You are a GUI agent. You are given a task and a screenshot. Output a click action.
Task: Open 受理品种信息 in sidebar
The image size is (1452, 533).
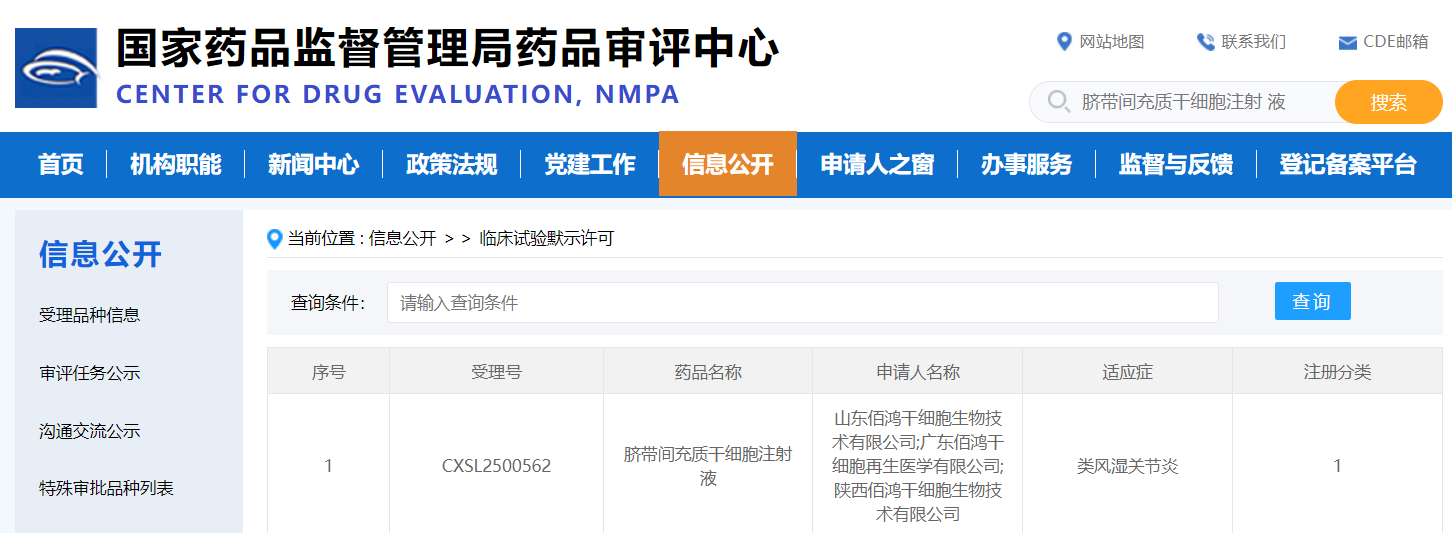tap(89, 315)
